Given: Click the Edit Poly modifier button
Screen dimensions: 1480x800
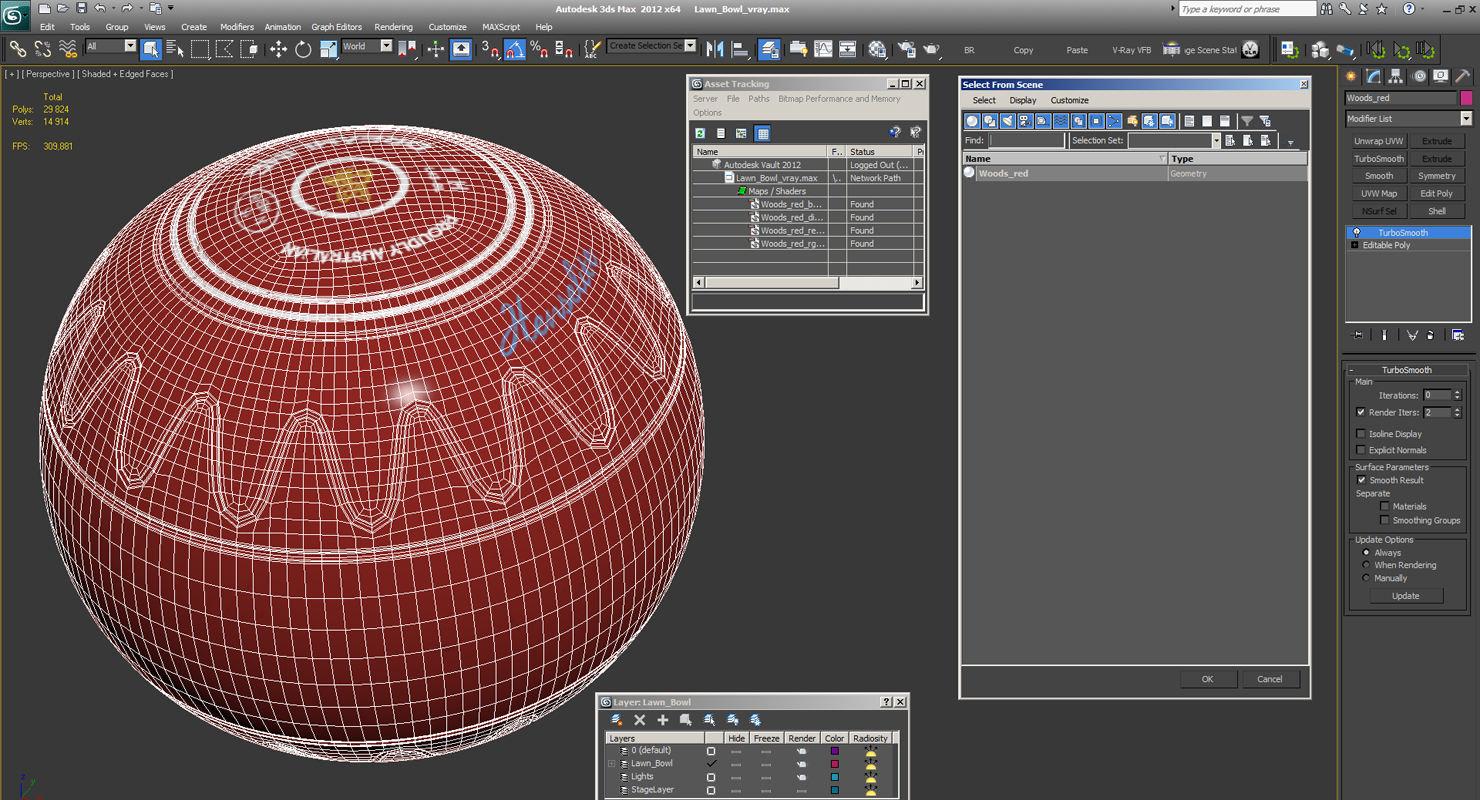Looking at the screenshot, I should (1437, 194).
